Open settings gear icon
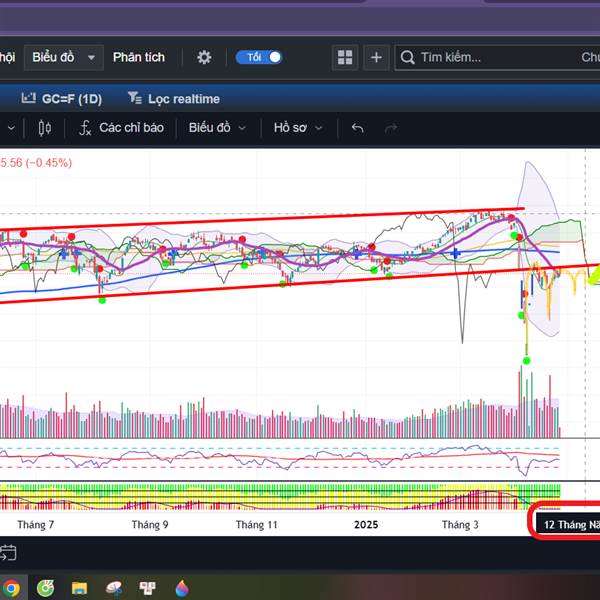600x600 pixels. (x=204, y=57)
